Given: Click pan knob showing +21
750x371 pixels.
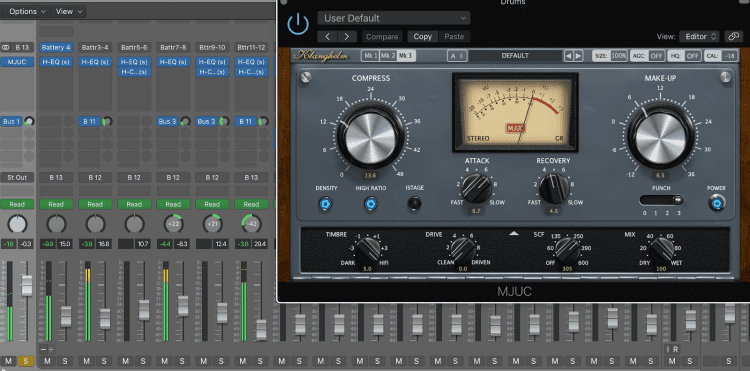Looking at the screenshot, I should coord(212,224).
